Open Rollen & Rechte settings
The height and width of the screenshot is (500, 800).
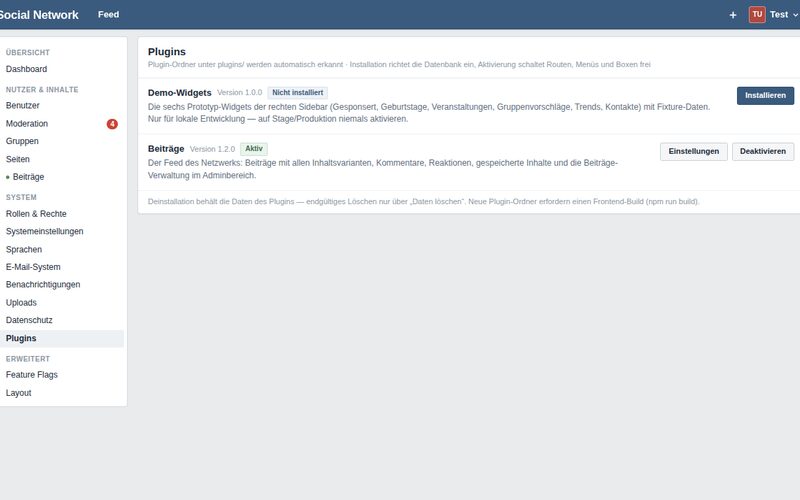point(36,214)
